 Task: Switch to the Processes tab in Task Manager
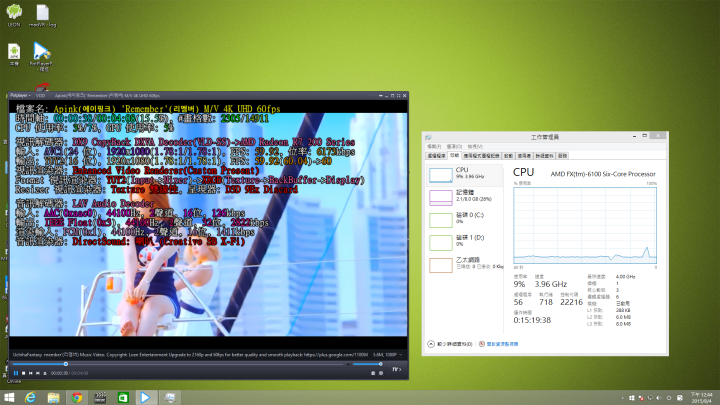point(436,156)
